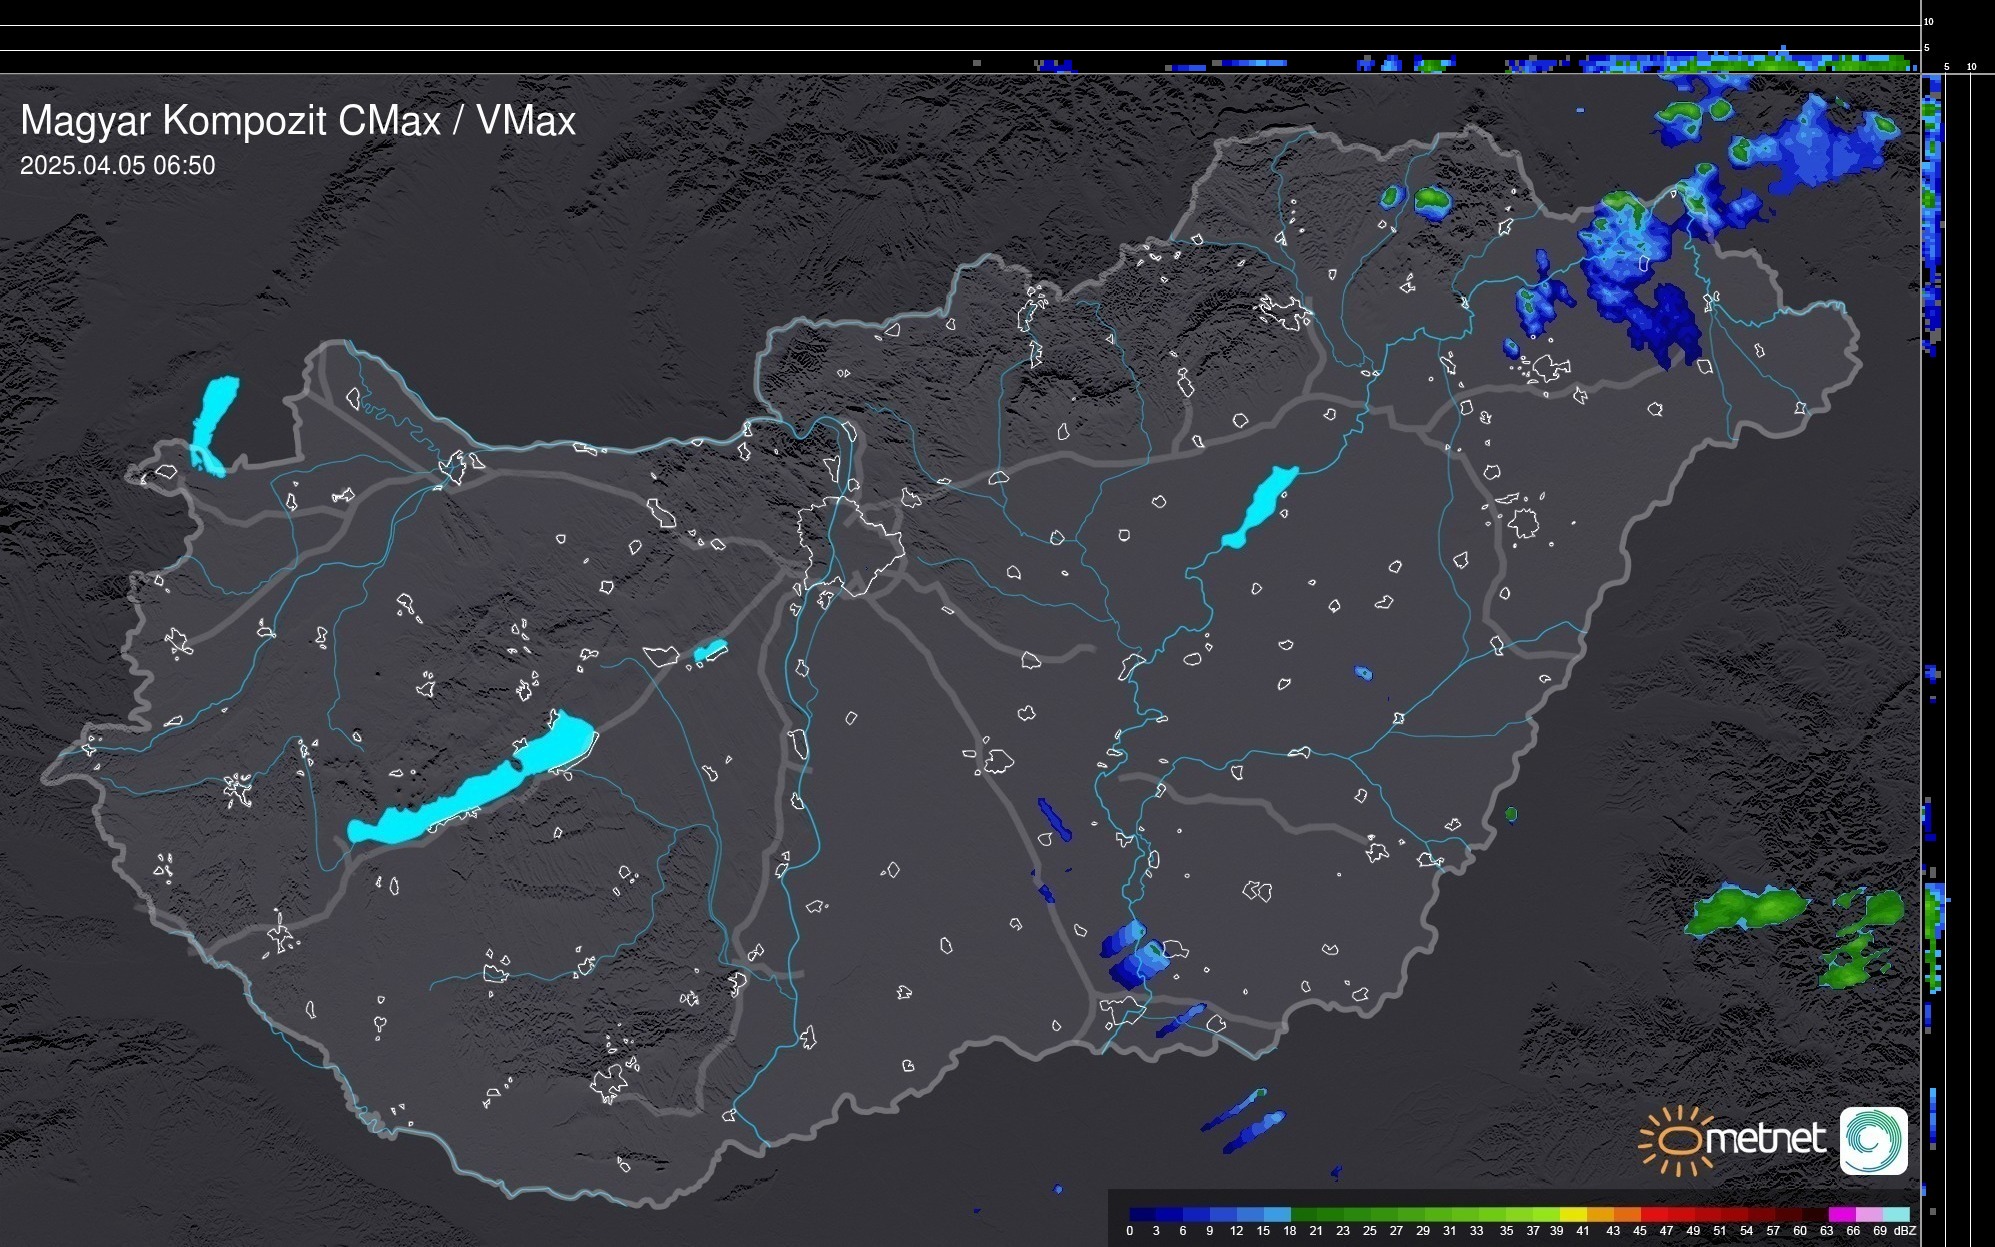Click the metnet wordmark text
1995x1247 pixels.
(1765, 1140)
